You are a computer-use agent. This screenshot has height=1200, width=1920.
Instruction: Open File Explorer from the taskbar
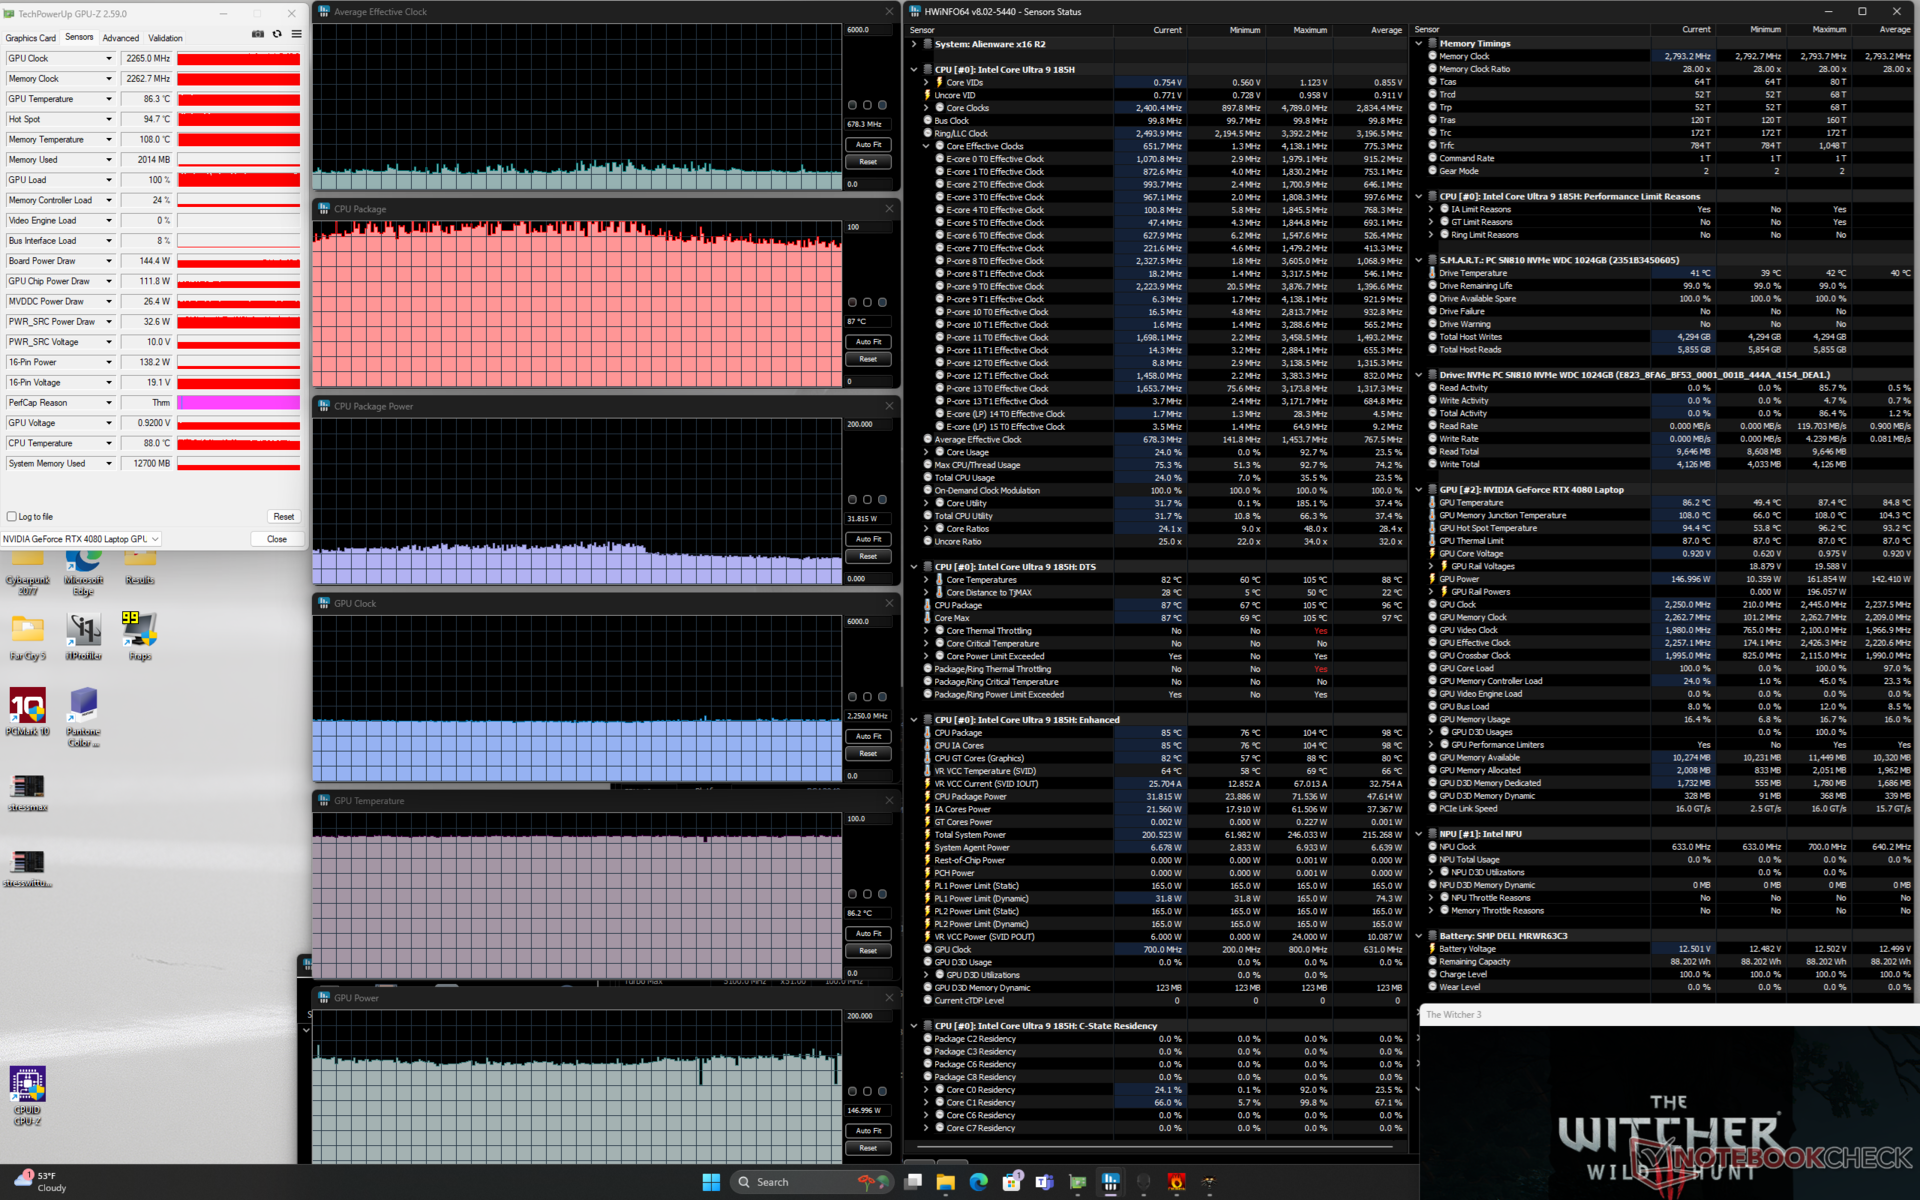click(x=945, y=1182)
